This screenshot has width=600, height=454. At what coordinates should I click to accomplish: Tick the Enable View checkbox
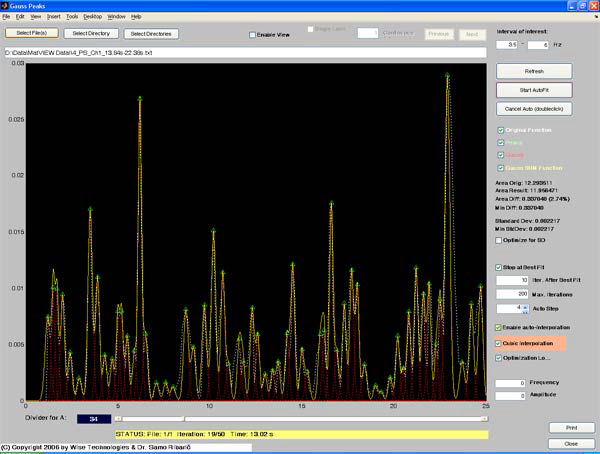[252, 35]
